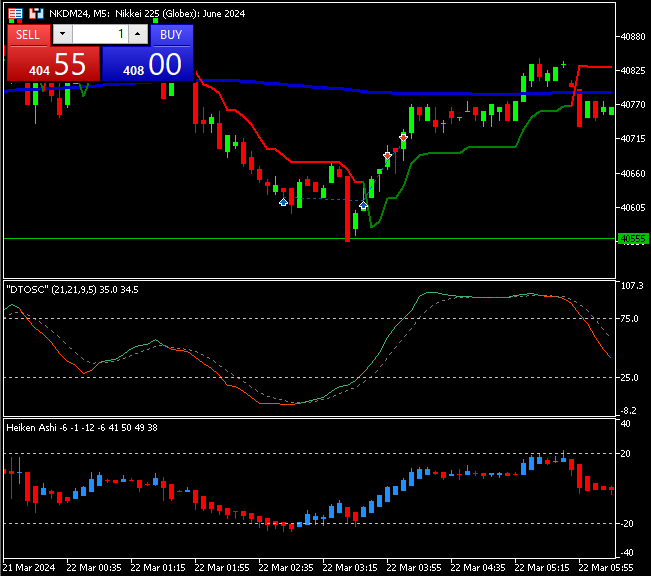Click the 40660 price scale label
Image resolution: width=651 pixels, height=576 pixels.
pyautogui.click(x=633, y=173)
